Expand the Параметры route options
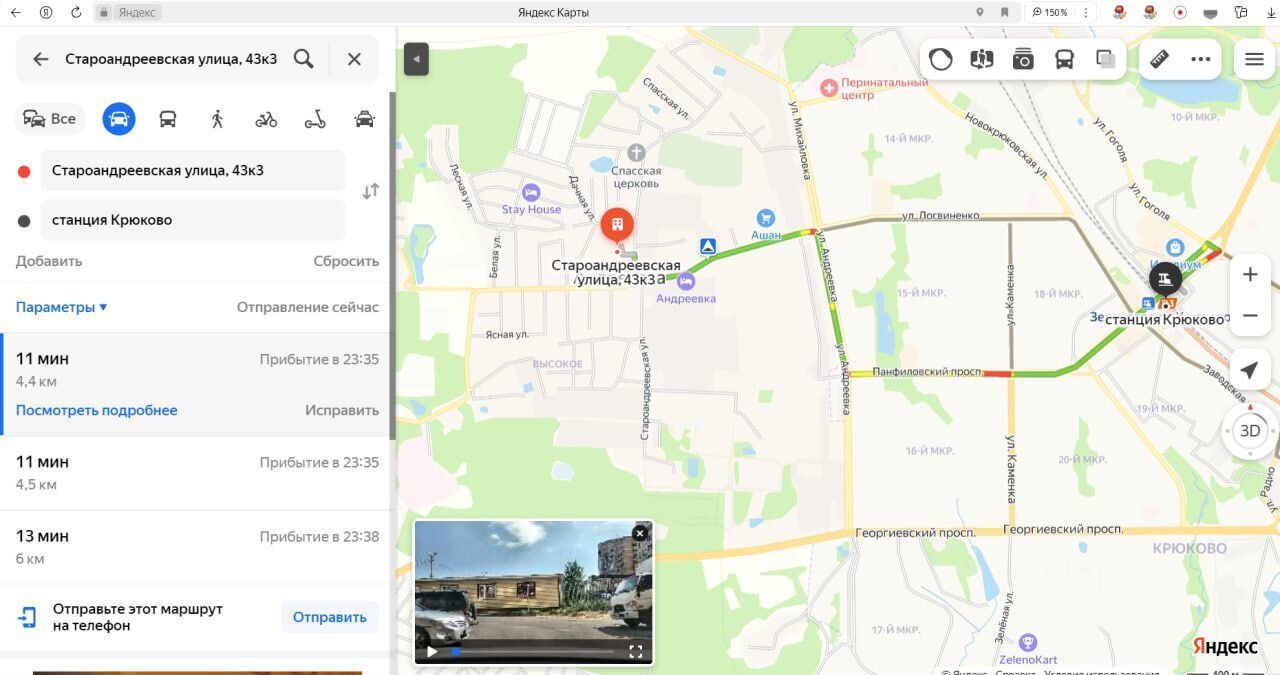Screen dimensions: 1280x675 point(61,307)
